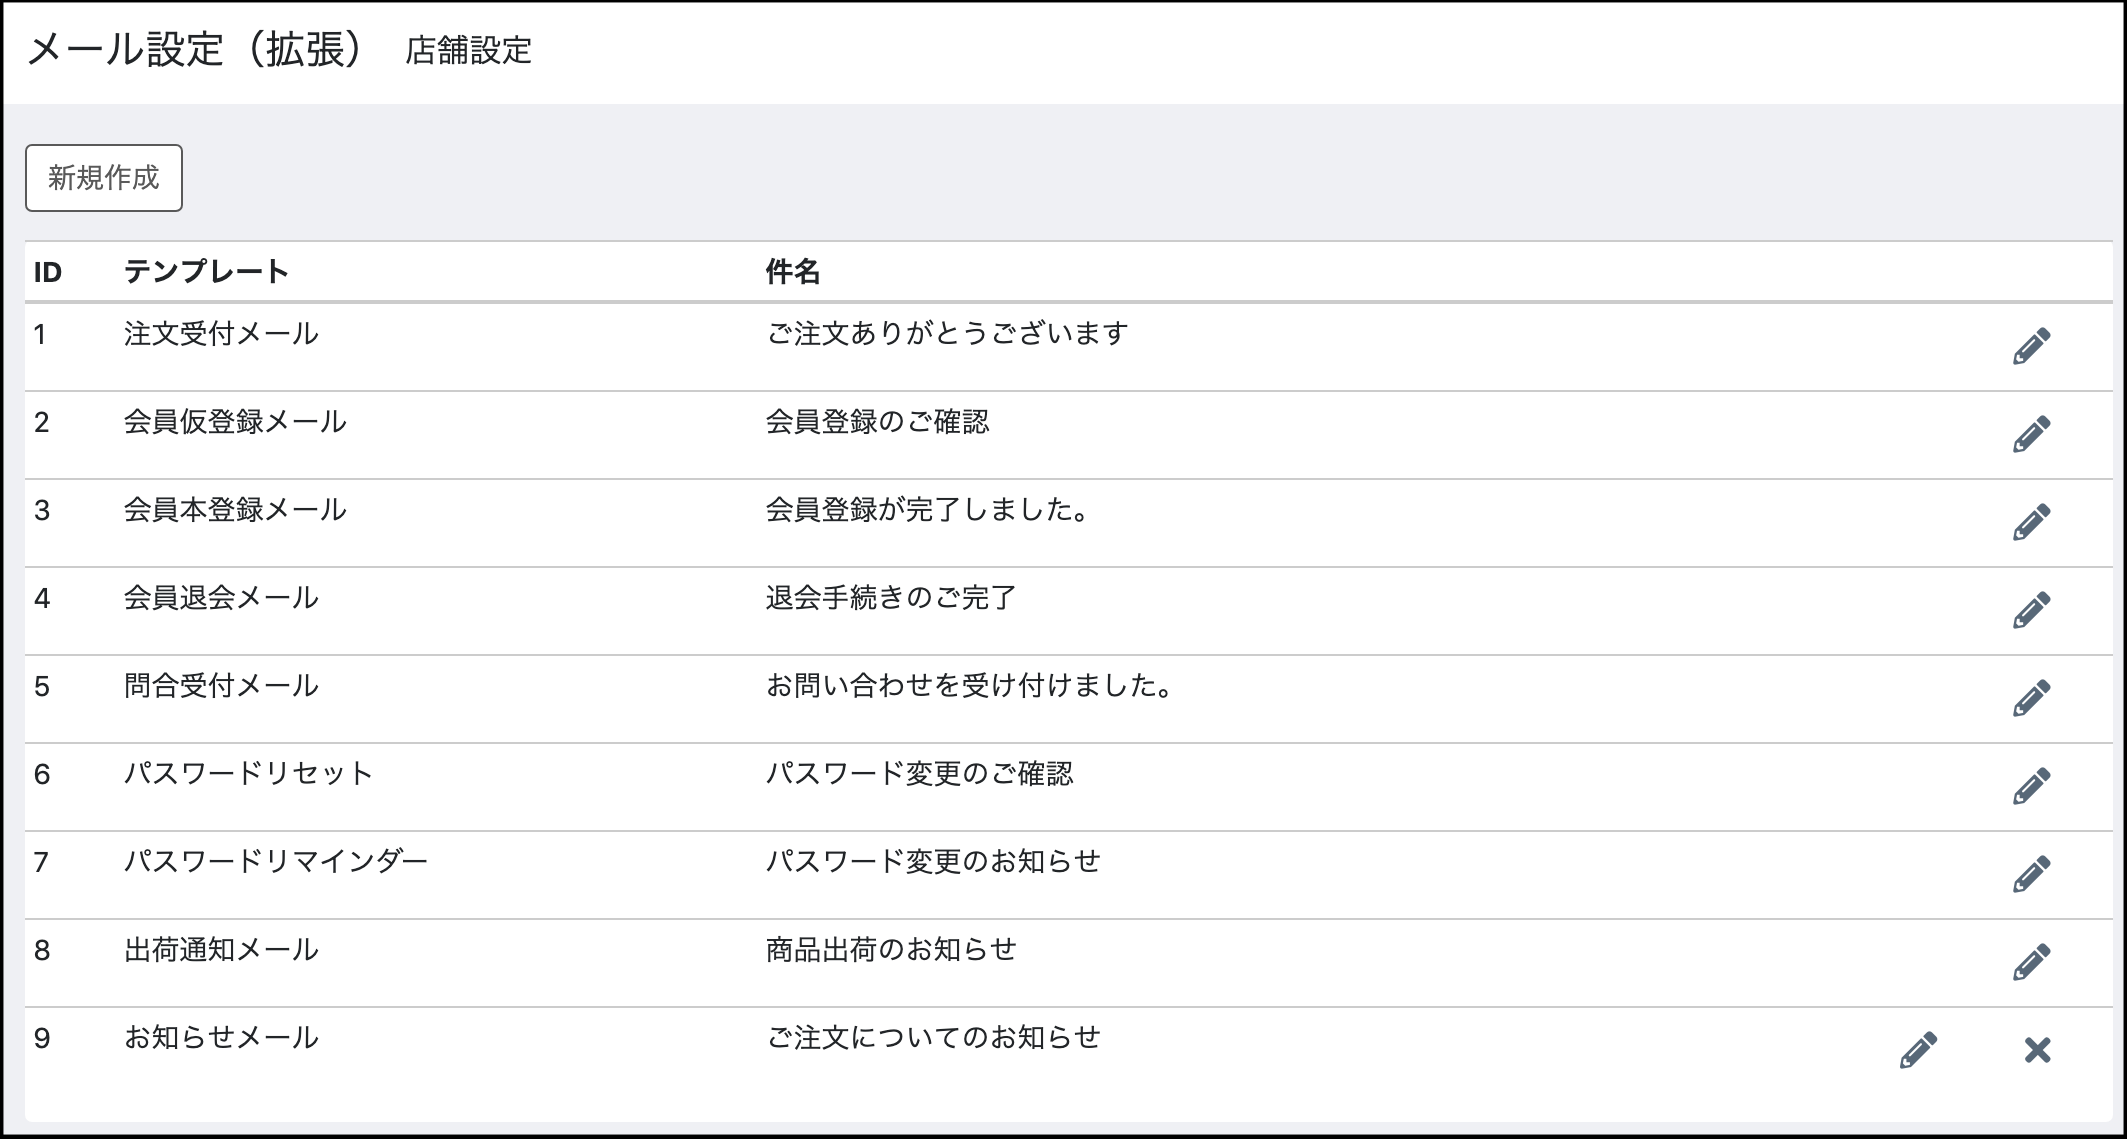
Task: Click the 店舗設定 subtitle text
Action: (468, 50)
